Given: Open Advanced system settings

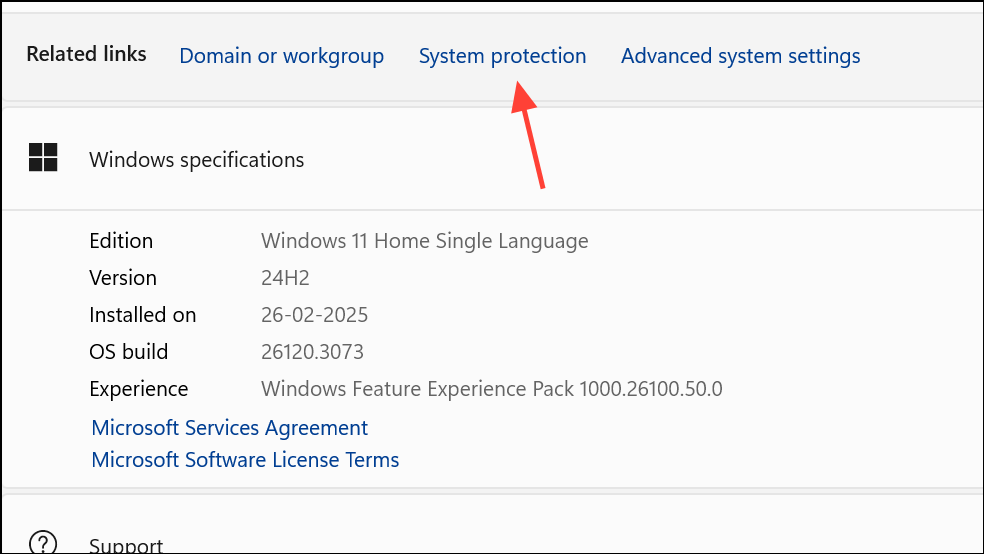Looking at the screenshot, I should point(740,56).
